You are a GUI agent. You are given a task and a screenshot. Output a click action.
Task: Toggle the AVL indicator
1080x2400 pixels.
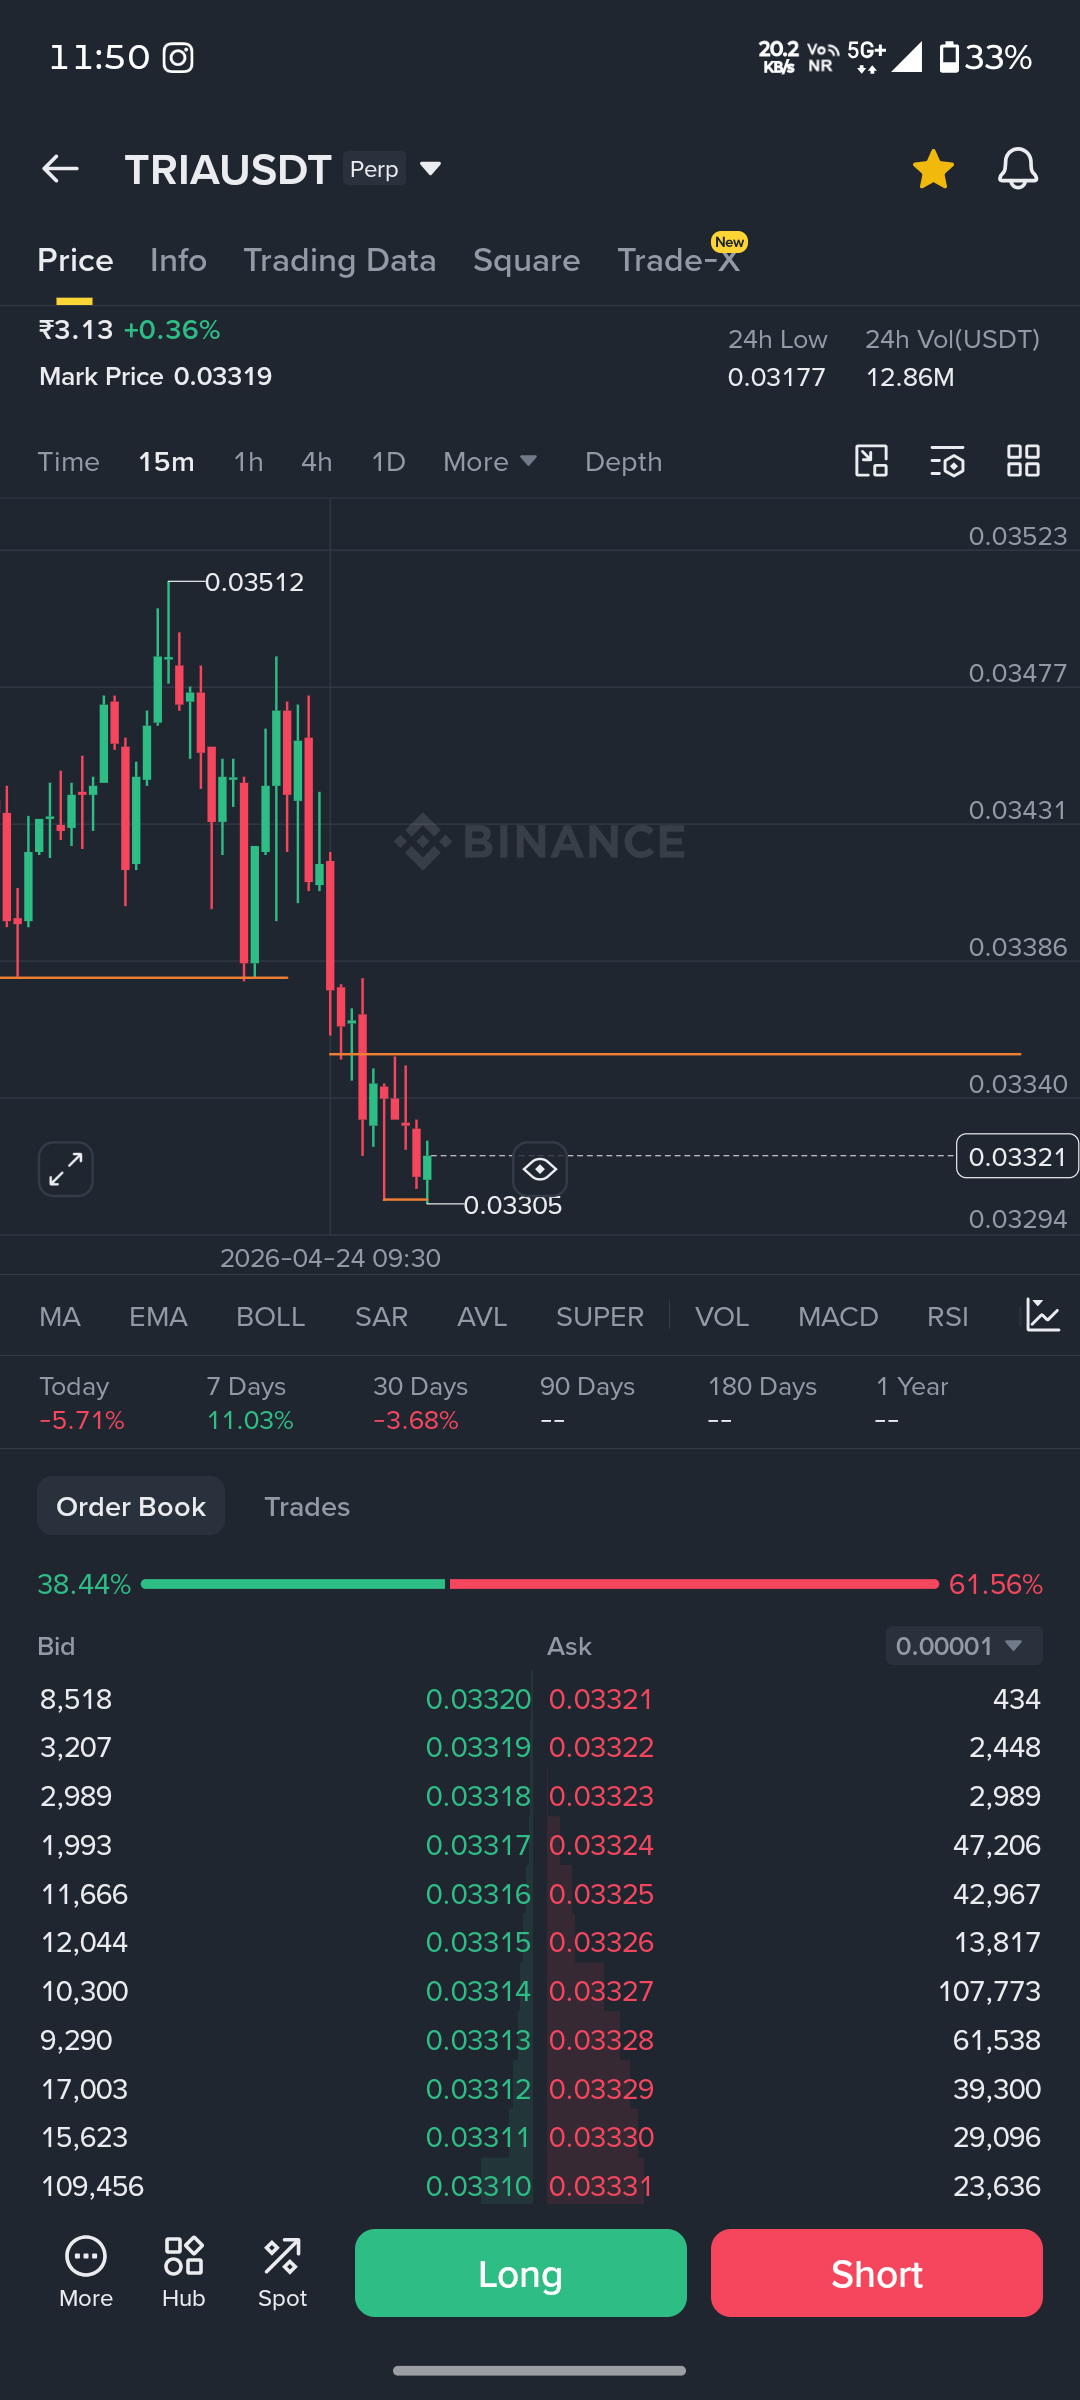482,1316
